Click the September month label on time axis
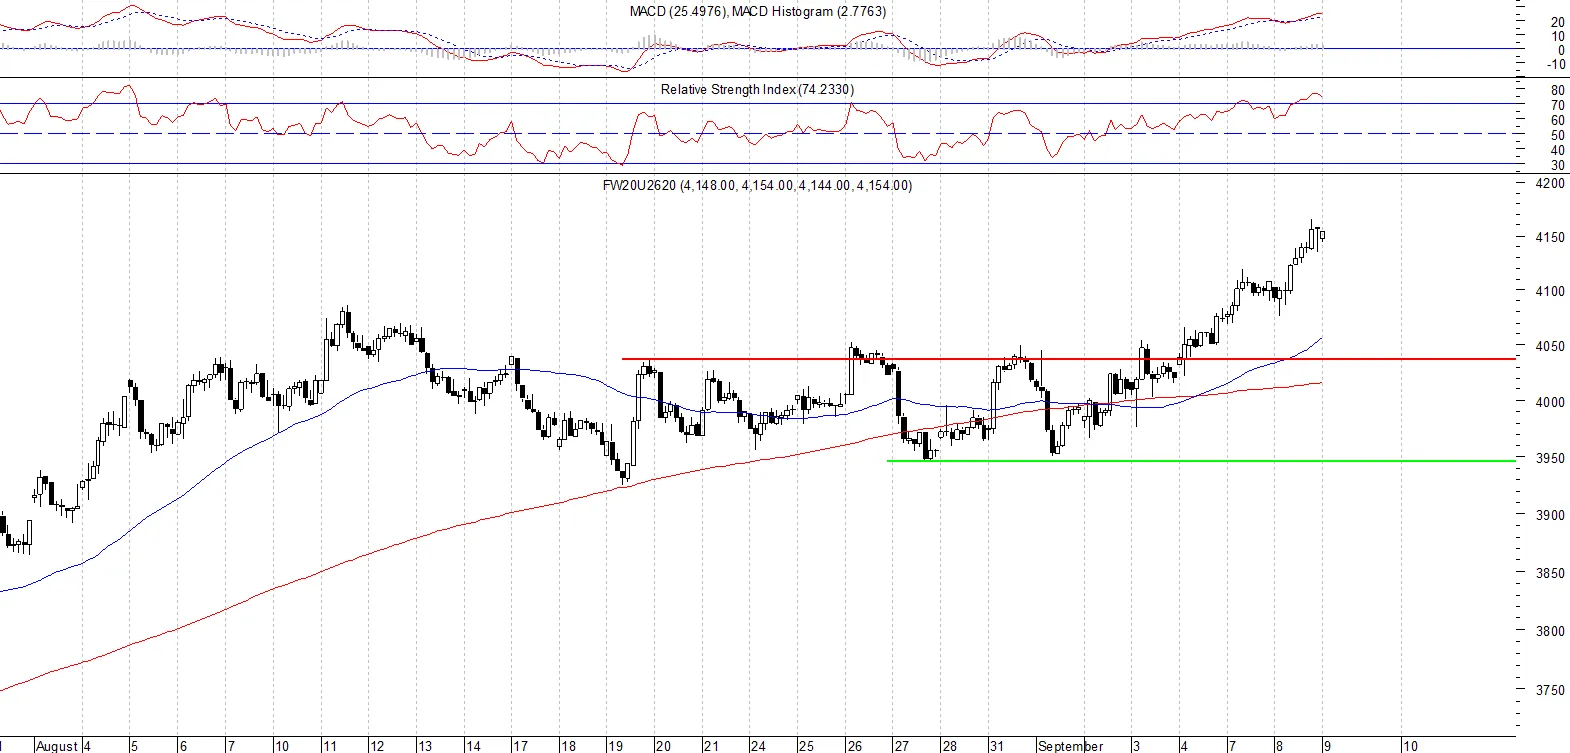 coord(1070,745)
